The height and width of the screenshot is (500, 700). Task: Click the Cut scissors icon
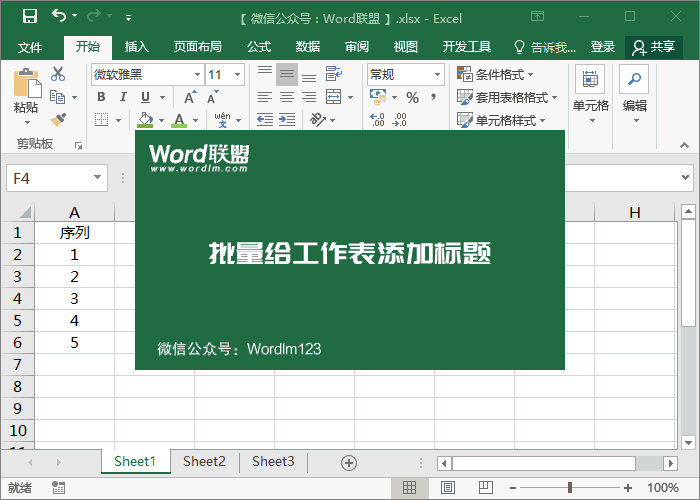pos(58,74)
